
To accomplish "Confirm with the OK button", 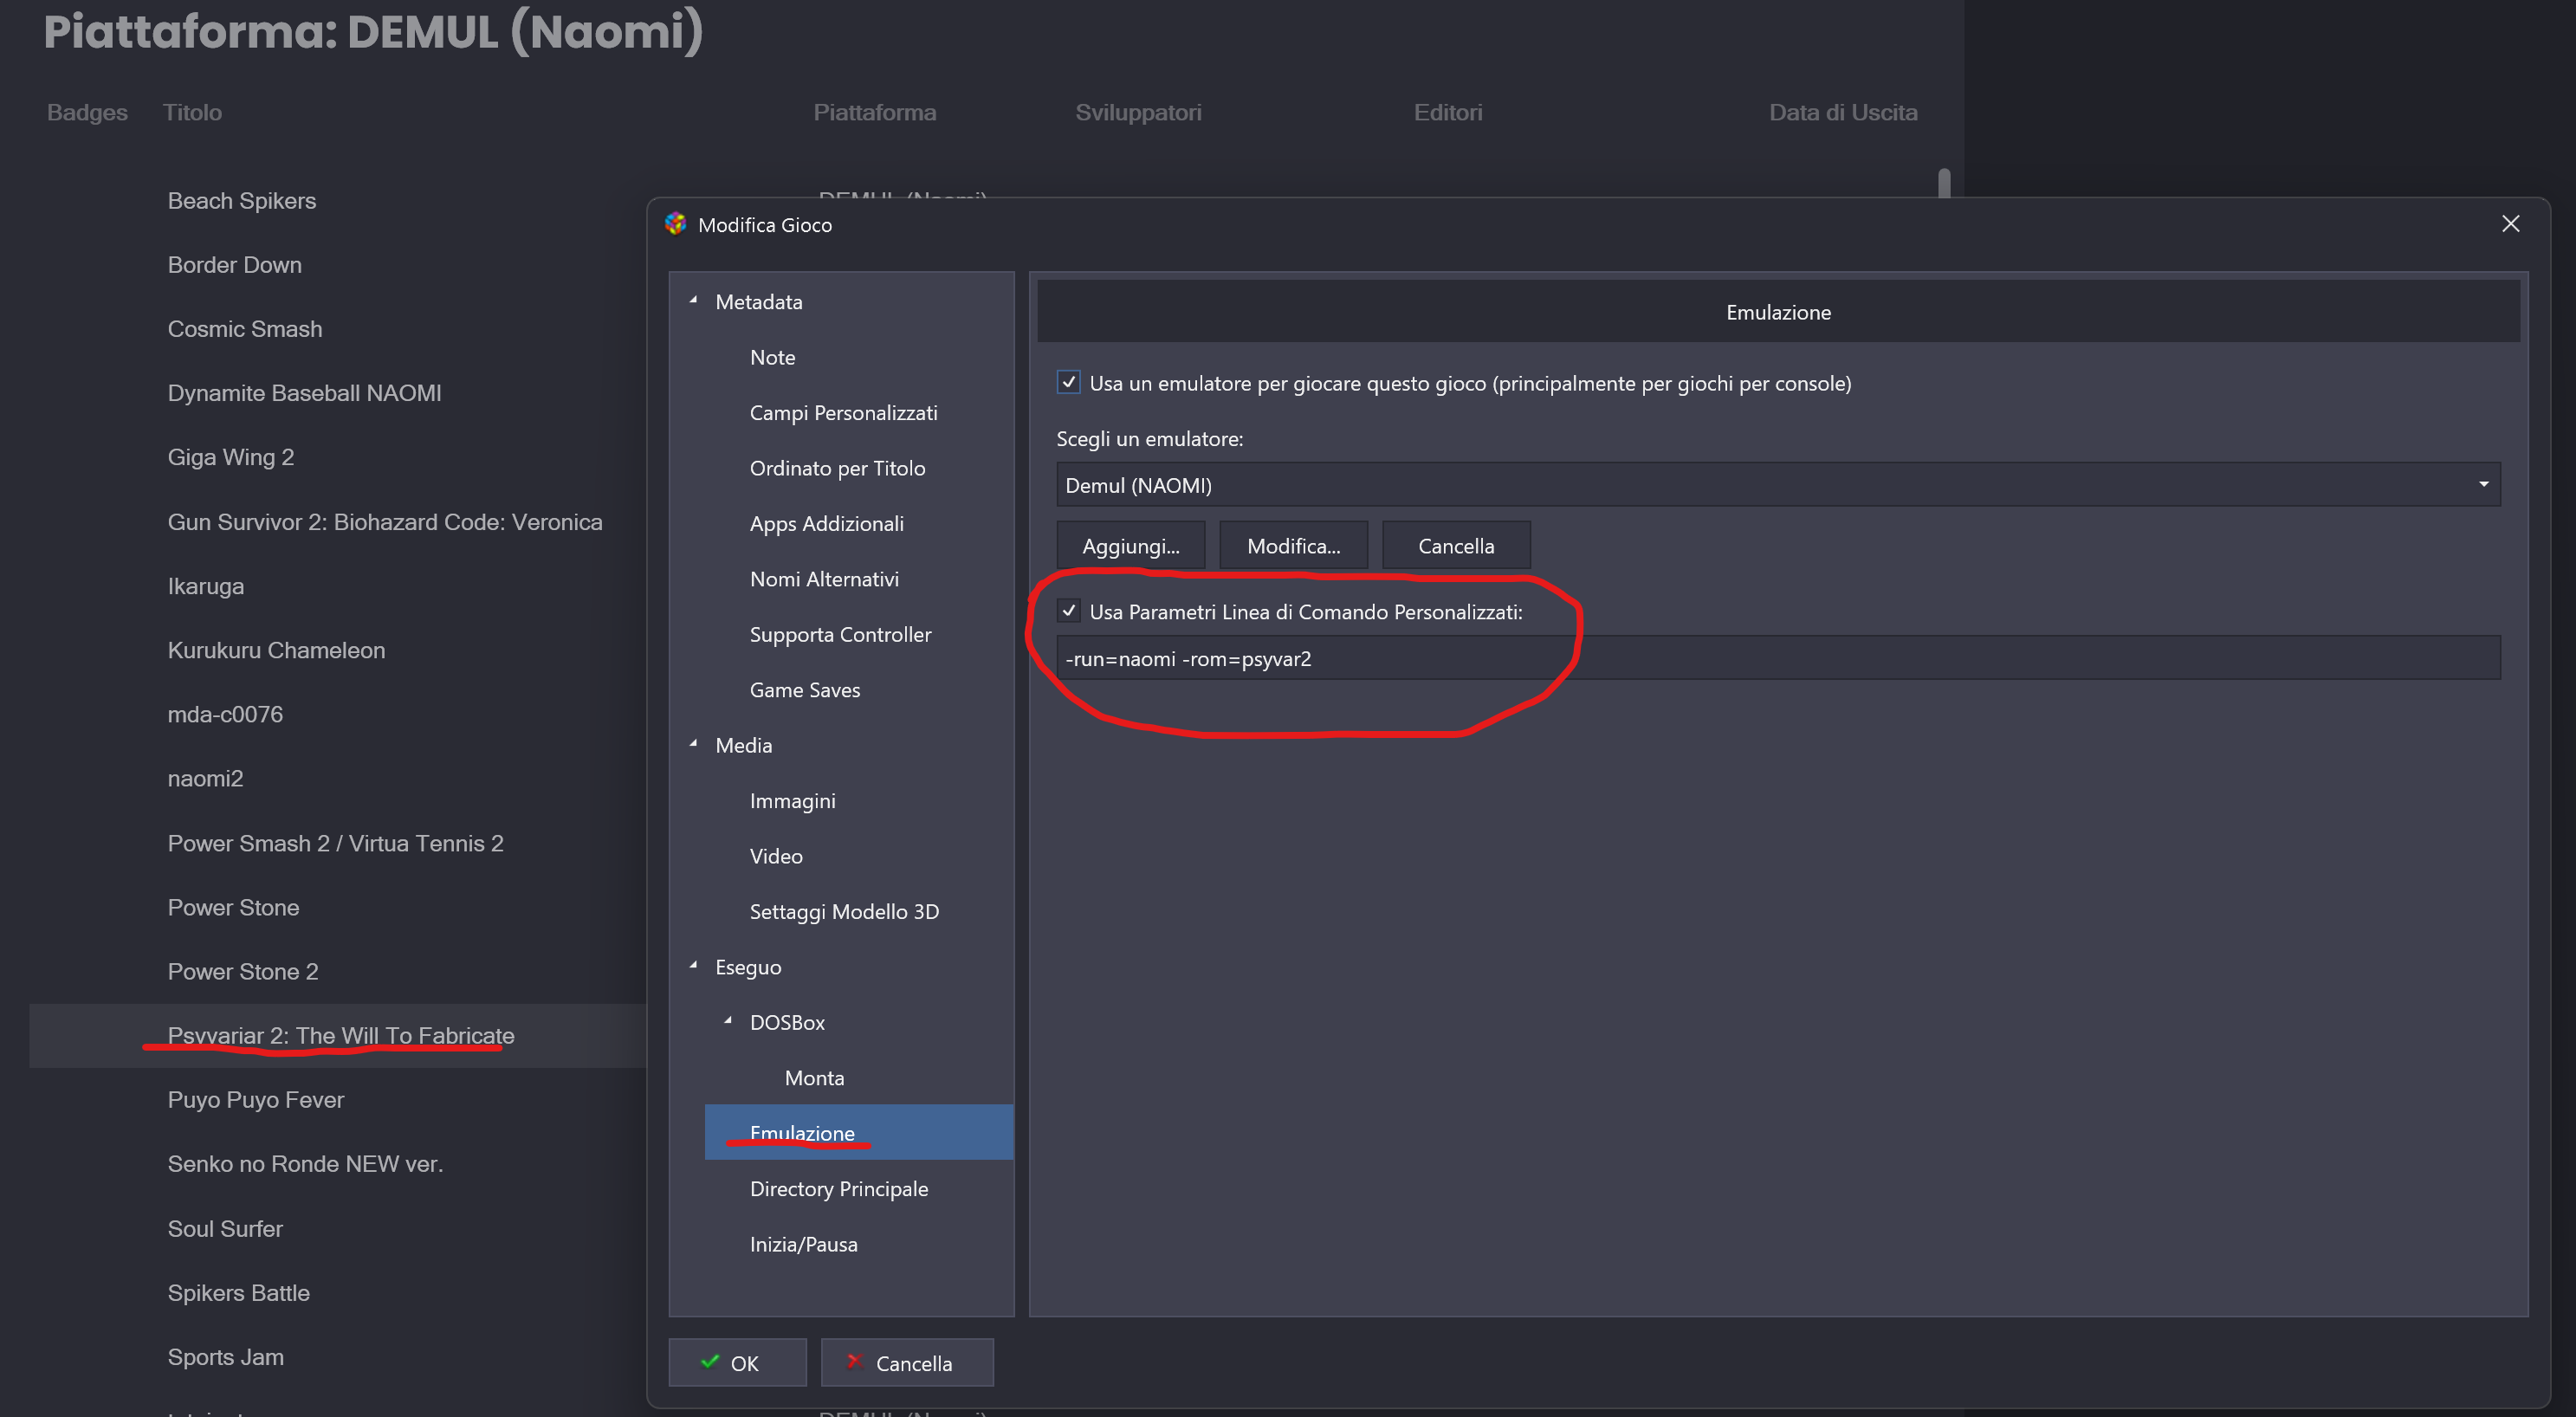I will [737, 1363].
